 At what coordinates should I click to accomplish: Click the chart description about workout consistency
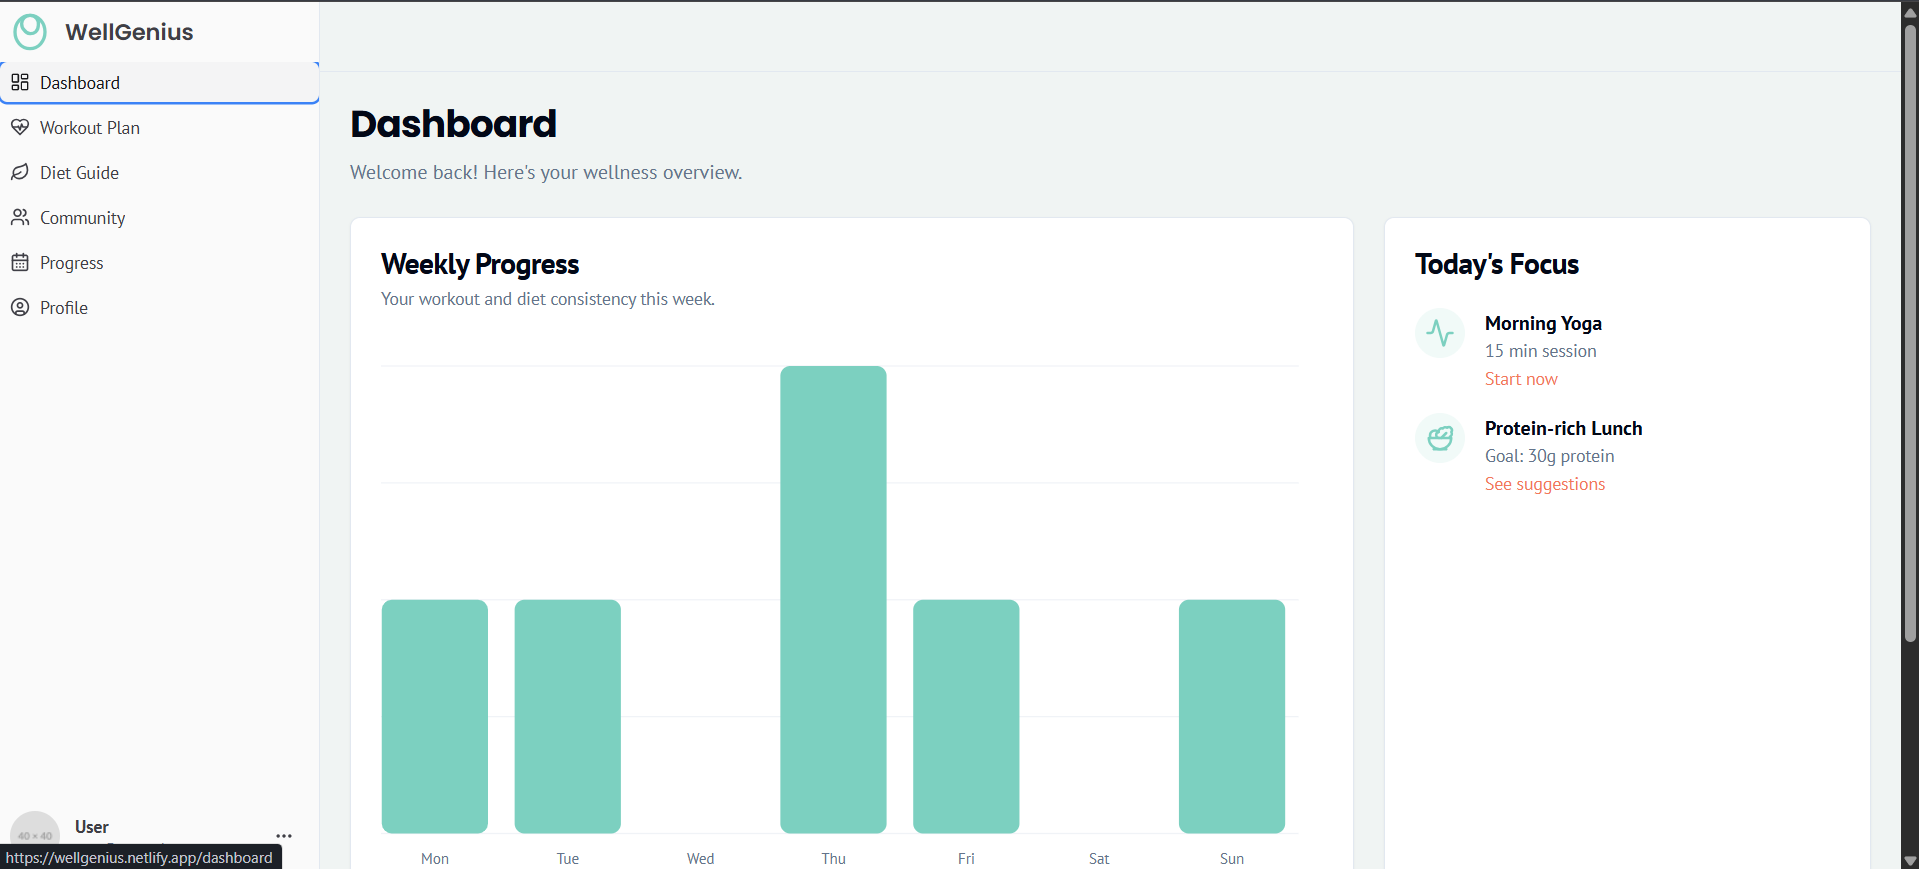coord(548,299)
